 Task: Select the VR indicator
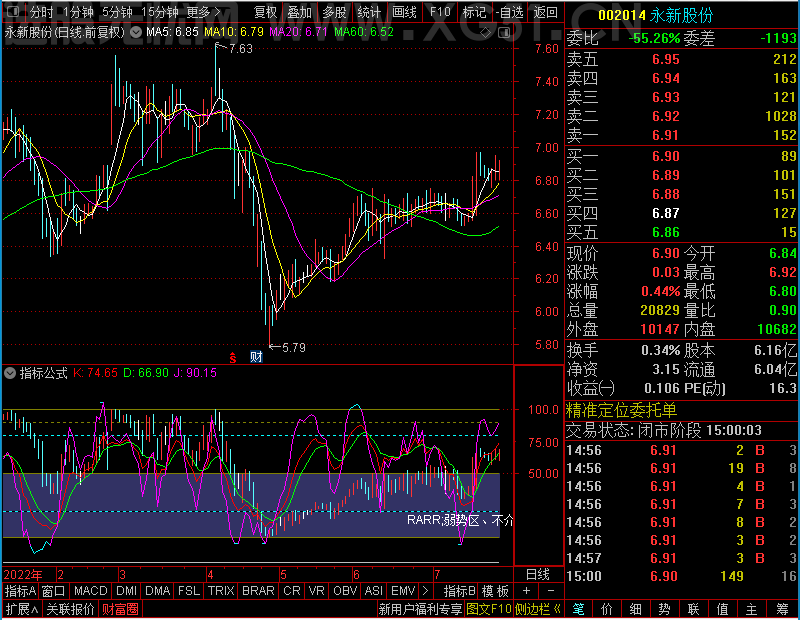click(x=316, y=591)
